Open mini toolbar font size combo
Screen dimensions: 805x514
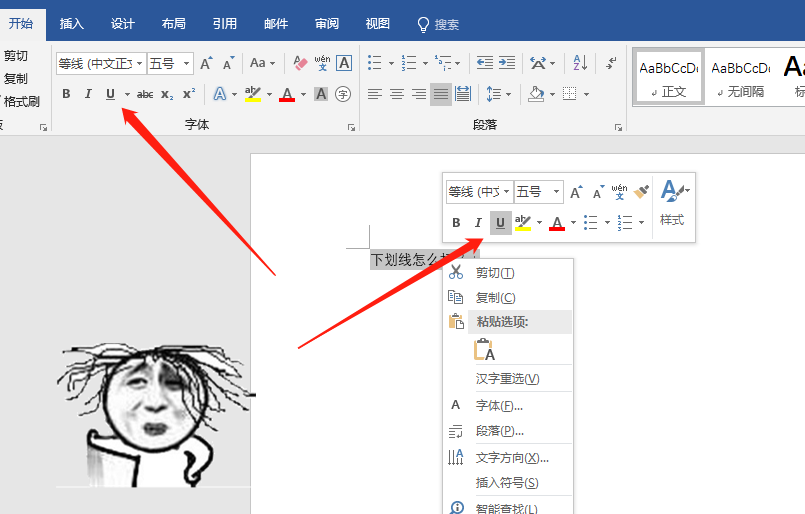539,192
